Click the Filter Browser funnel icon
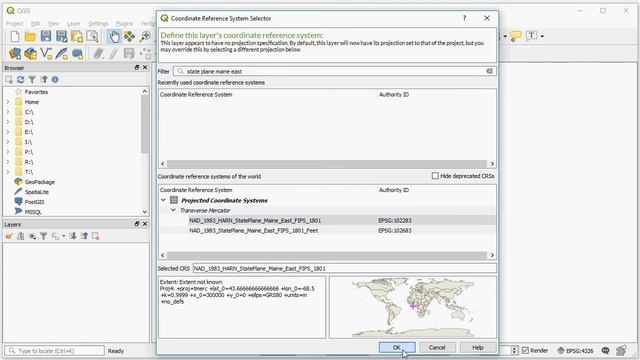The width and height of the screenshot is (640, 360). [32, 80]
